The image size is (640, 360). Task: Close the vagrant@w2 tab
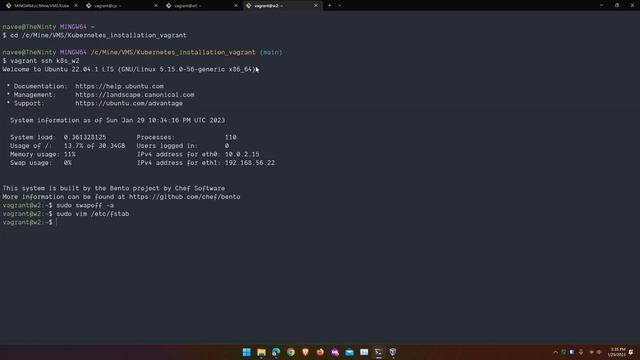click(x=316, y=6)
